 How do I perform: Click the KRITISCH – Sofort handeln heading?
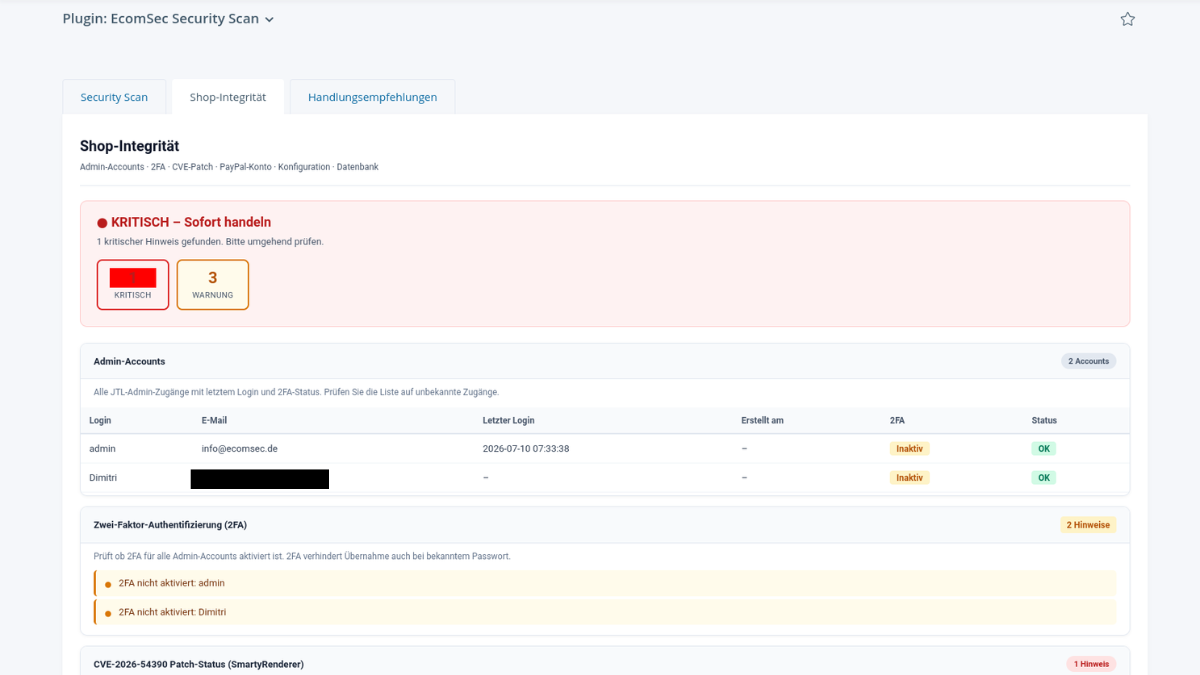(x=191, y=222)
